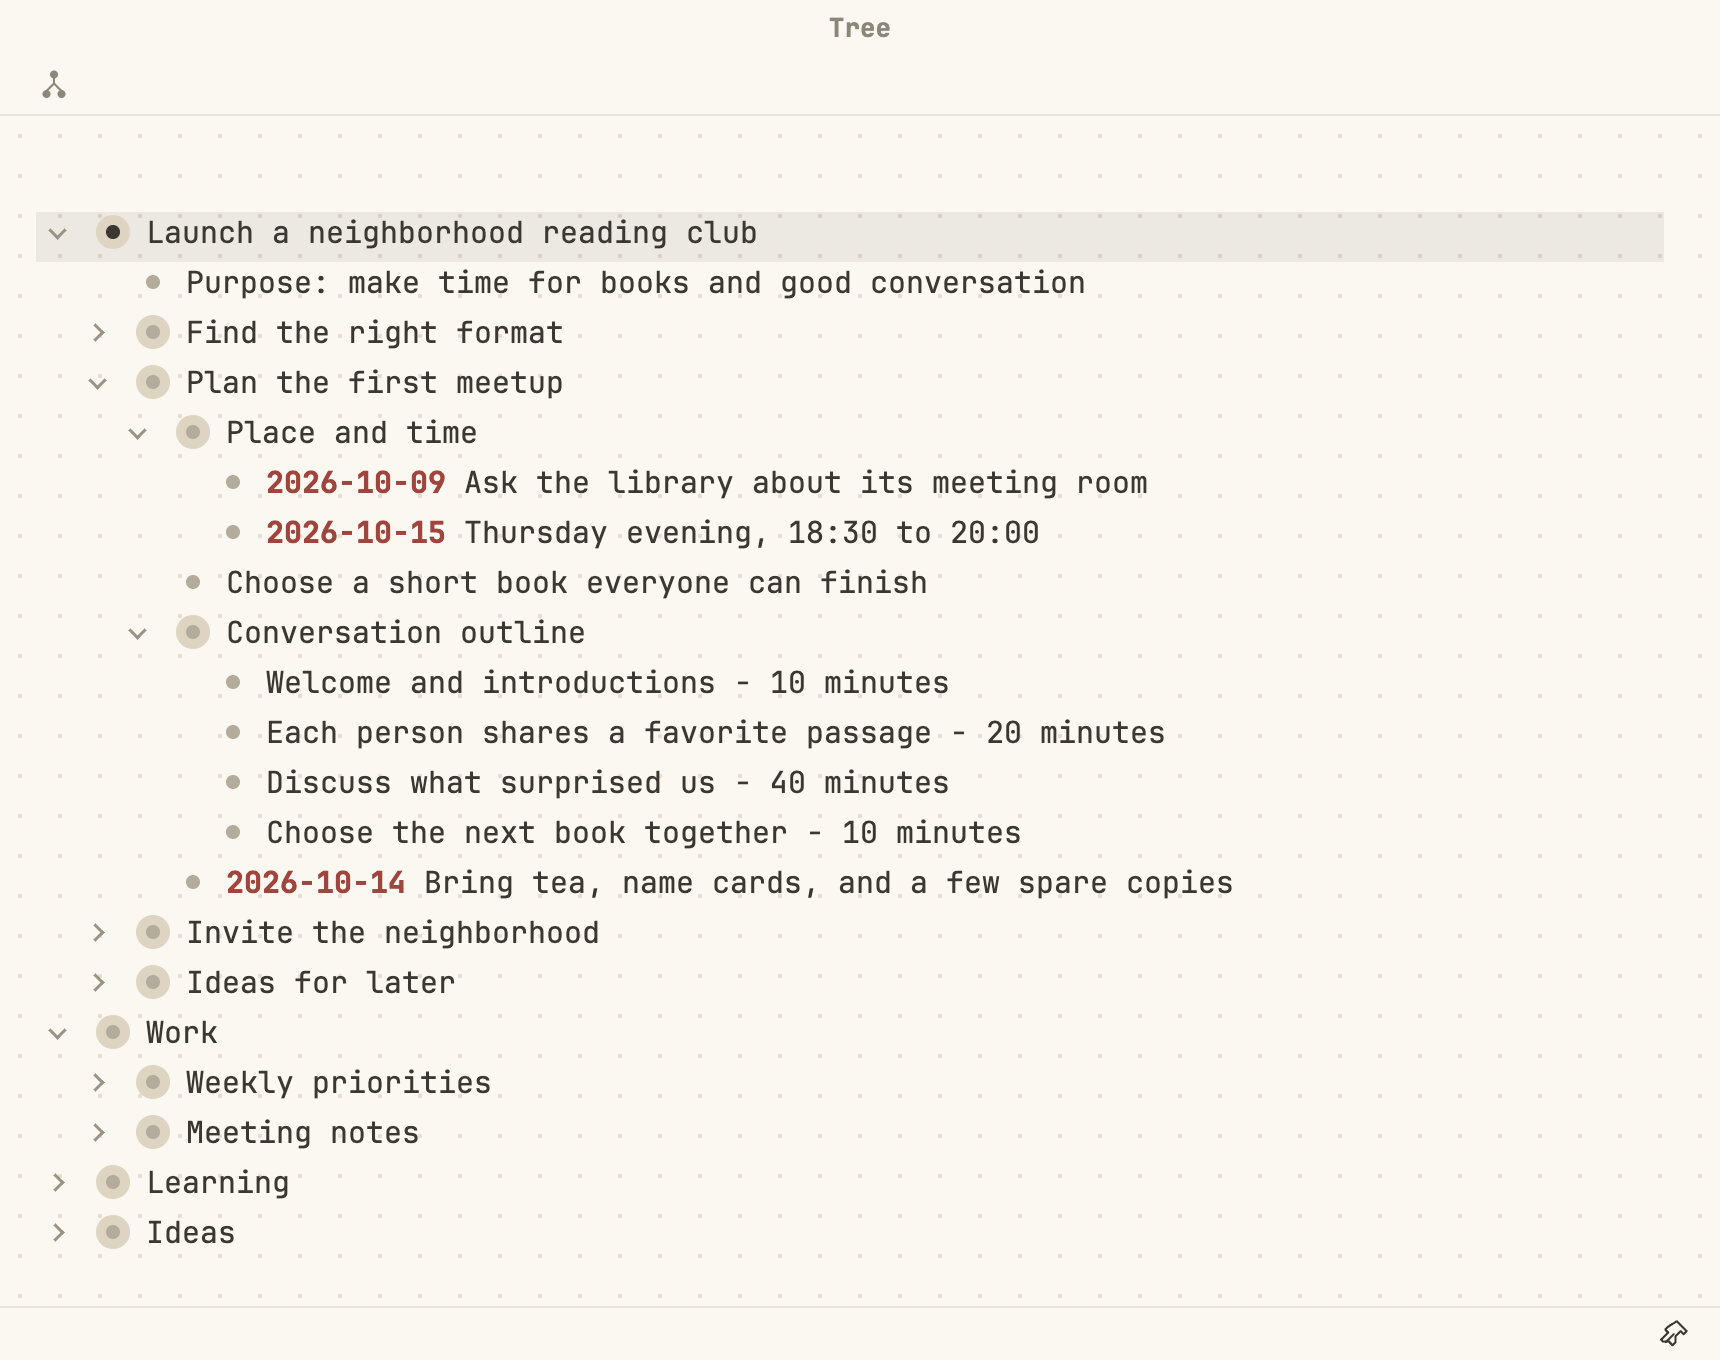Select Choose a short book item
This screenshot has height=1360, width=1720.
point(577,583)
